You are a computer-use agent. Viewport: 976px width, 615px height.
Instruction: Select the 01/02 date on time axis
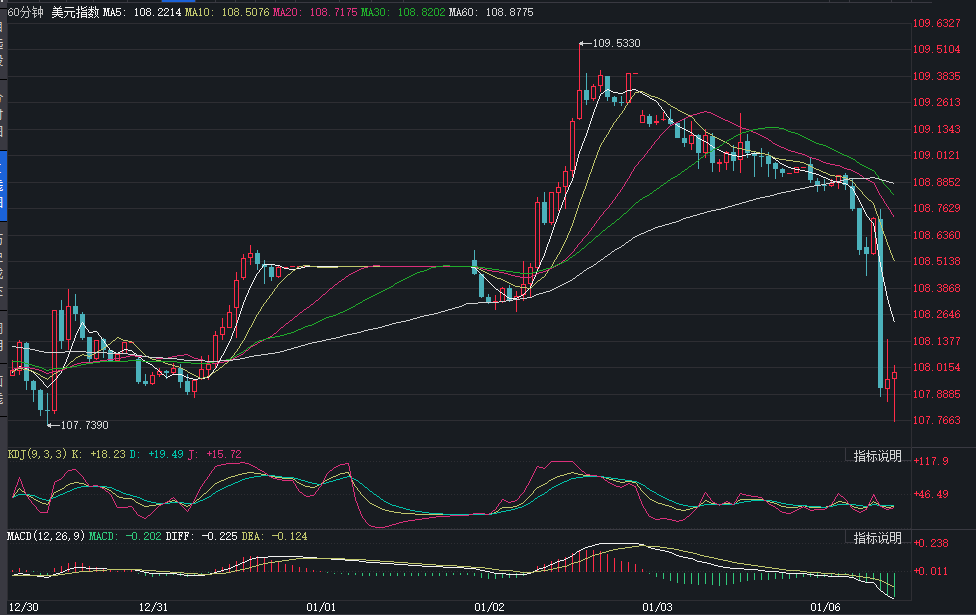point(490,607)
